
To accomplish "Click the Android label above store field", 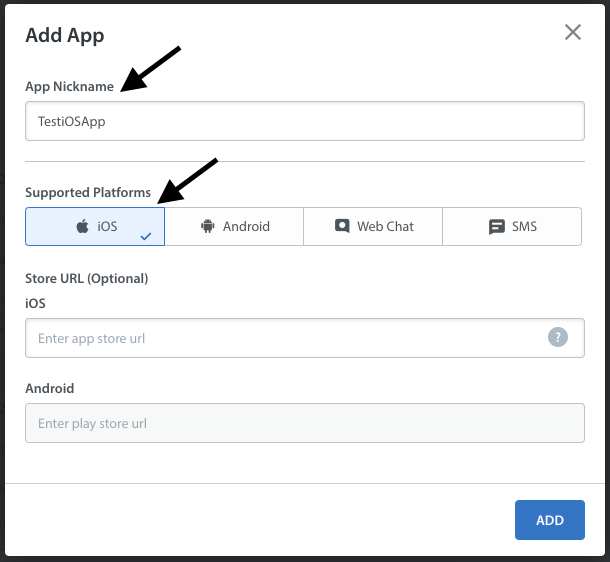I will tap(49, 388).
